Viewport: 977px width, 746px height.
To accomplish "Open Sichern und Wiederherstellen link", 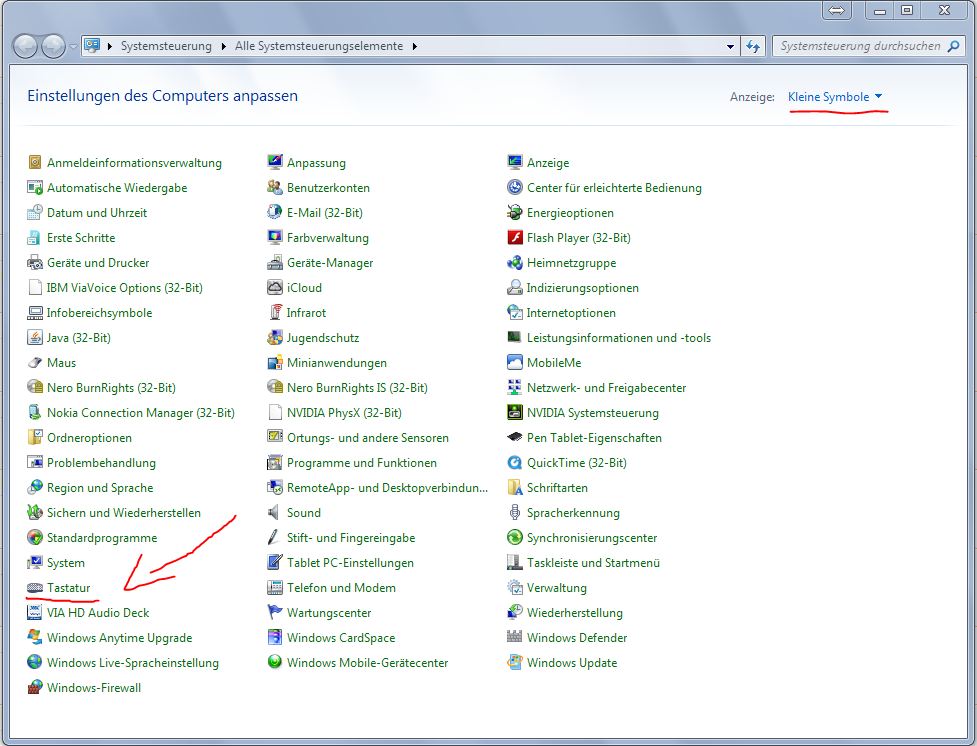I will click(124, 513).
